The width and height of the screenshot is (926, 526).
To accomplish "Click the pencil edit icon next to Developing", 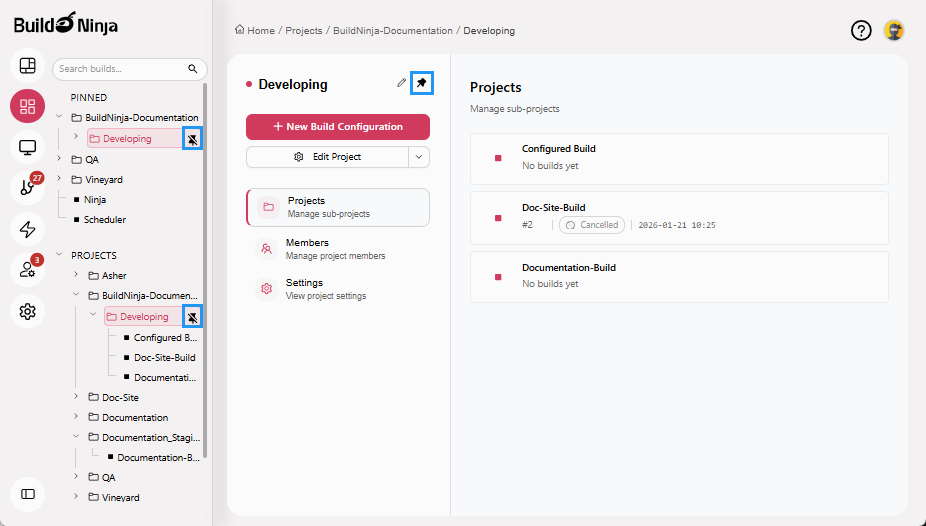I will (x=402, y=83).
